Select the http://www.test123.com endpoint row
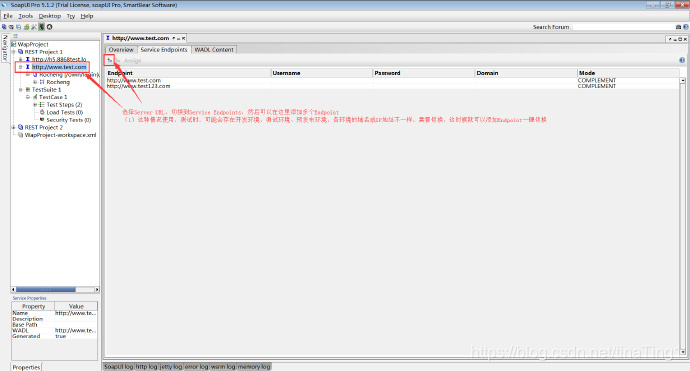Viewport: 690px width, 371px height. click(x=393, y=86)
